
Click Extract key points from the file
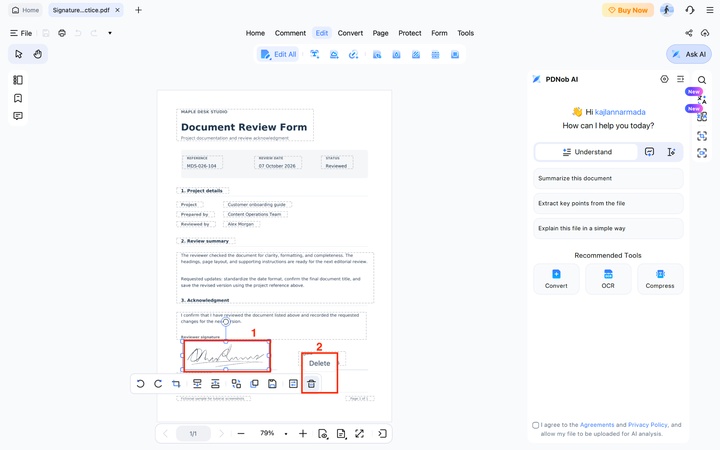(x=608, y=203)
